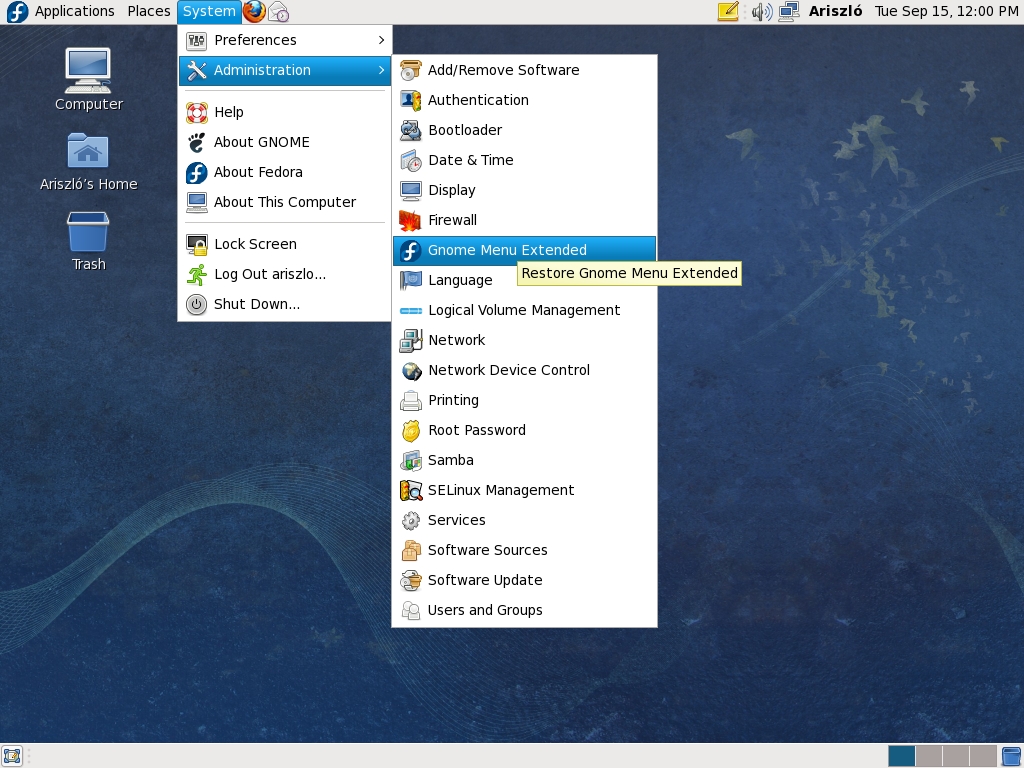Image resolution: width=1024 pixels, height=768 pixels.
Task: Open About This Computer
Action: click(x=285, y=202)
